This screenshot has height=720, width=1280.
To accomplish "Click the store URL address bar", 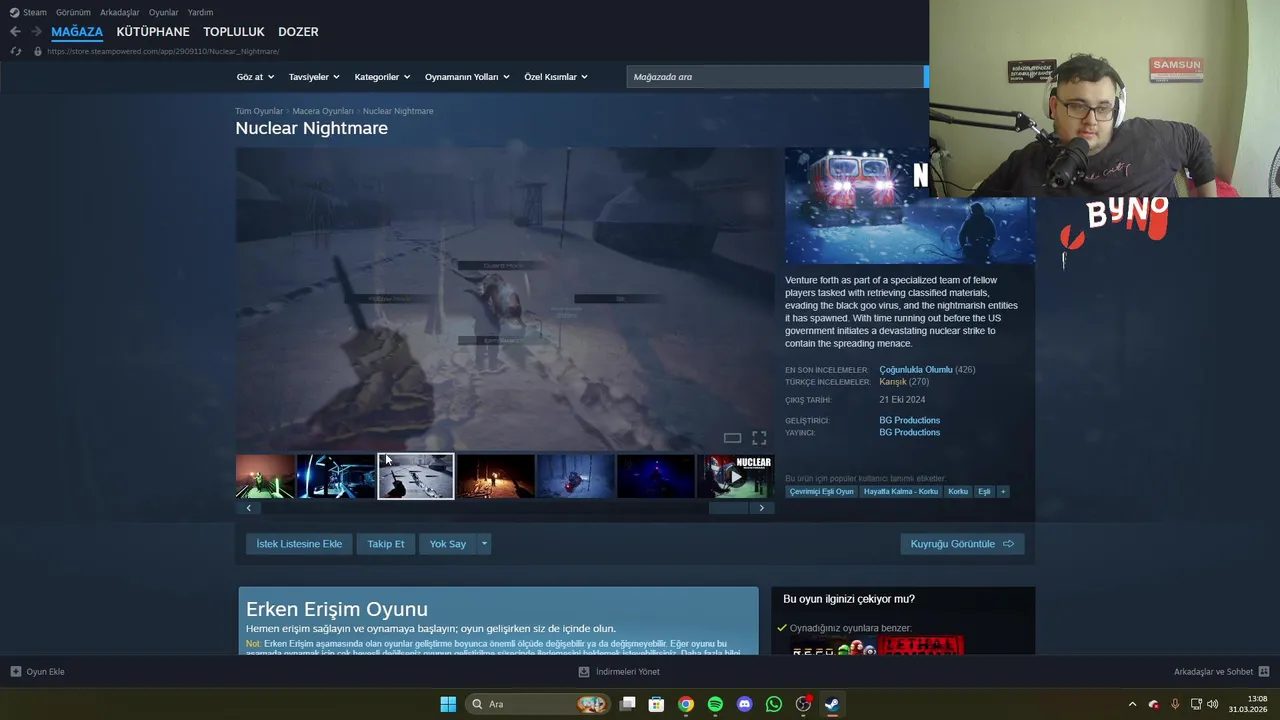I will [x=163, y=51].
